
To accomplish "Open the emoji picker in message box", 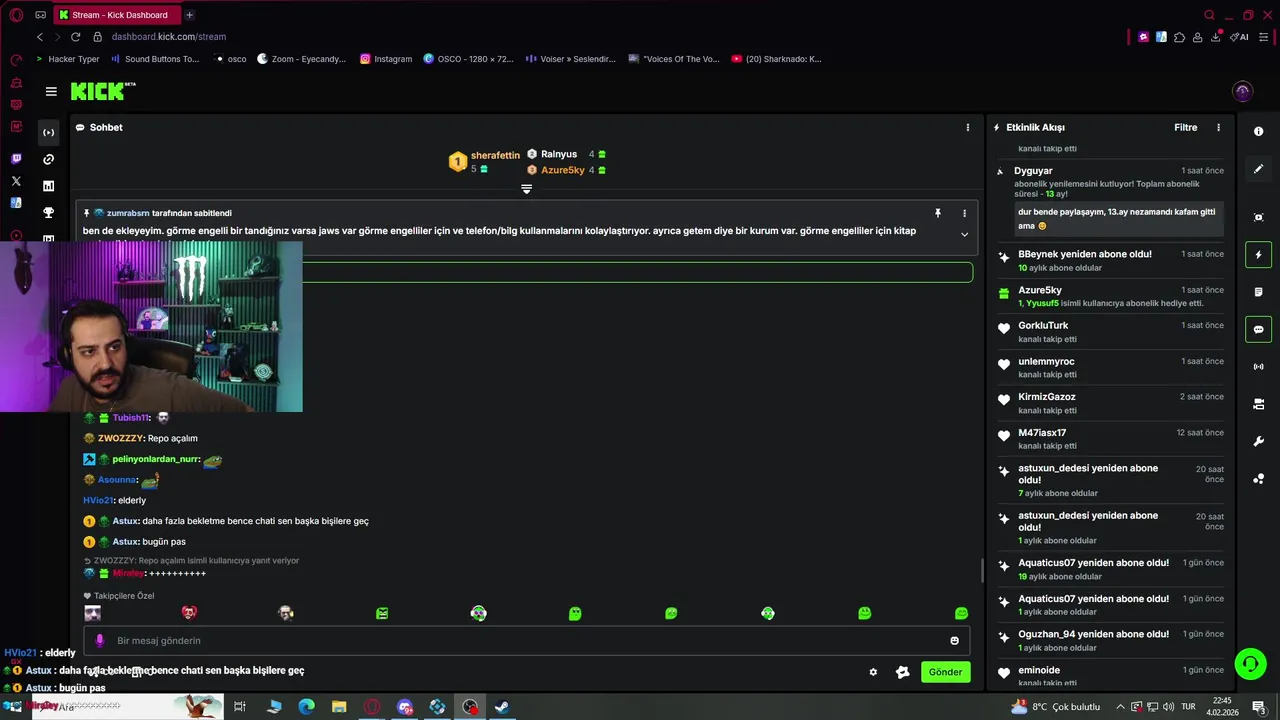I will [x=954, y=641].
